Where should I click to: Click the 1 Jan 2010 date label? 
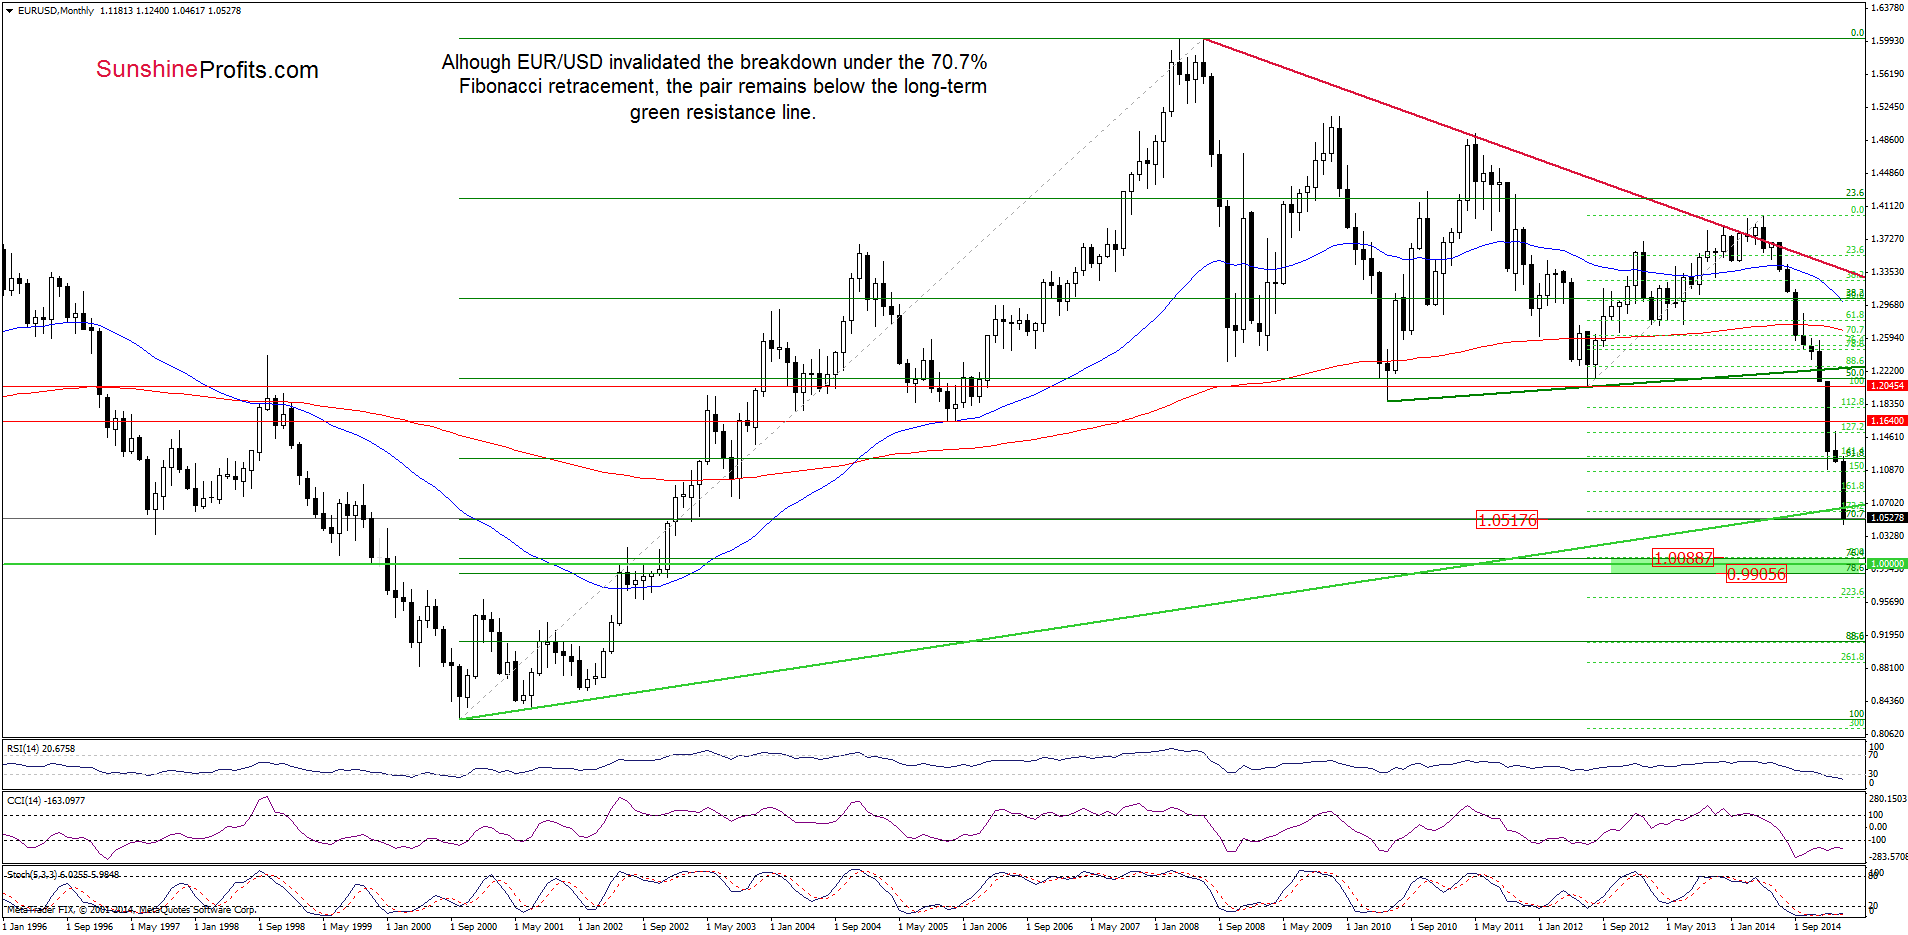click(1369, 927)
